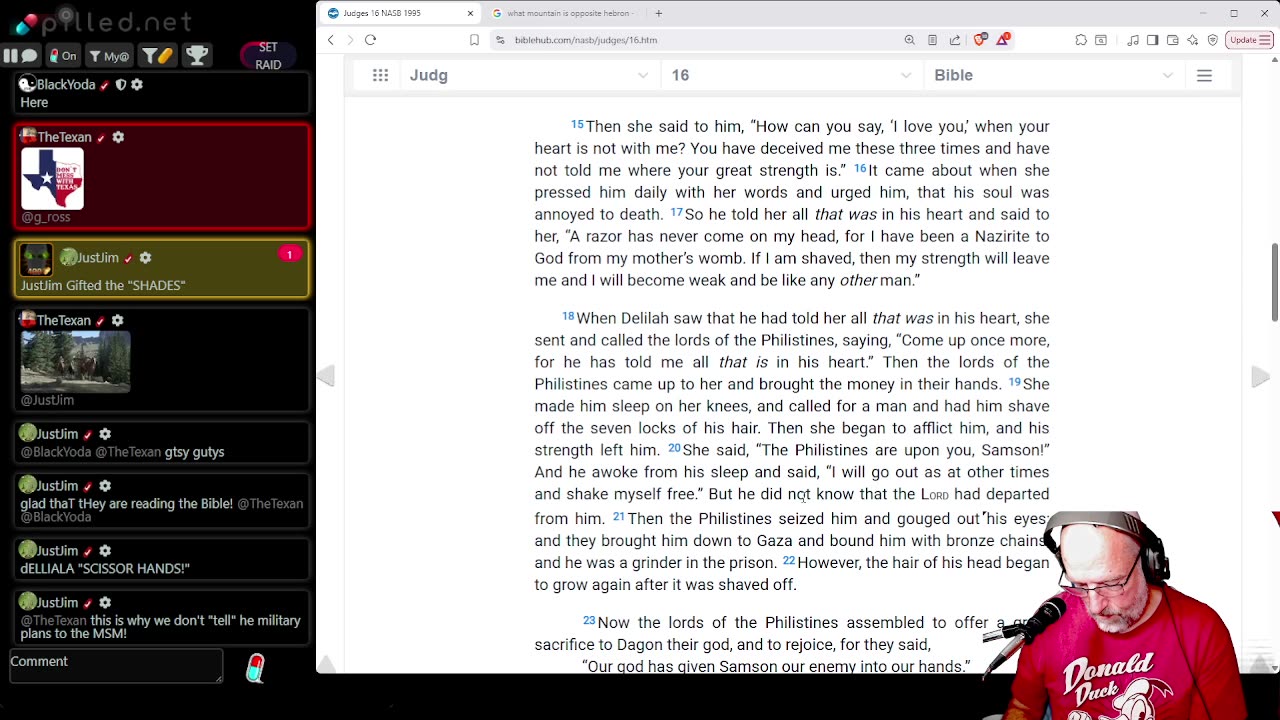Open the extensions puzzle icon
The image size is (1280, 720).
(x=1081, y=40)
